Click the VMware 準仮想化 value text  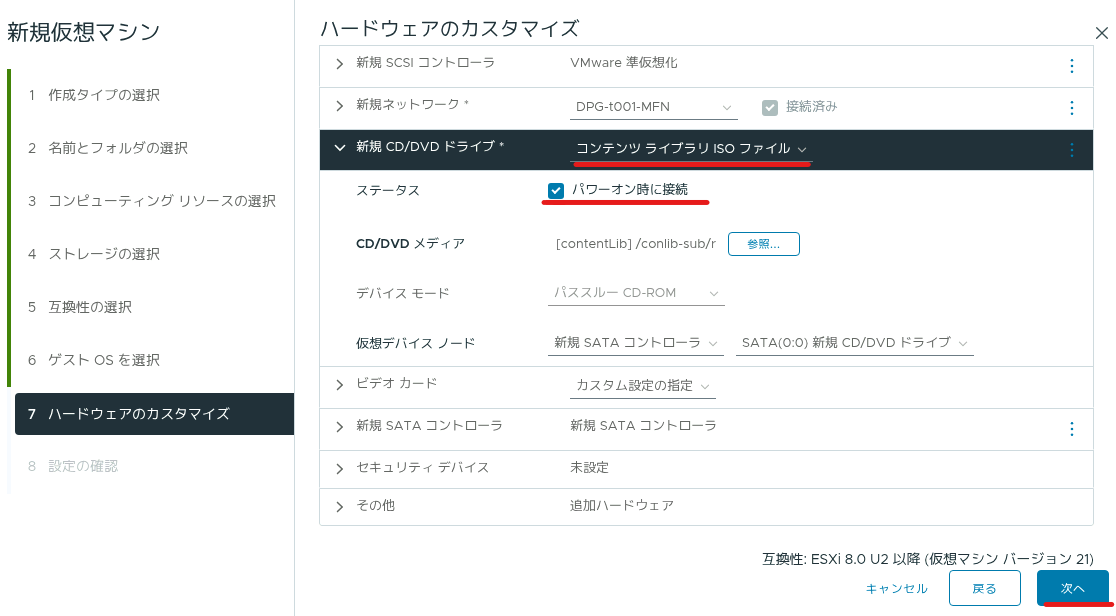(623, 63)
